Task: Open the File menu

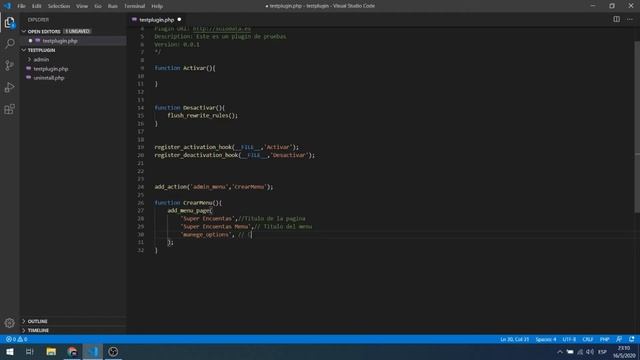Action: (x=21, y=6)
